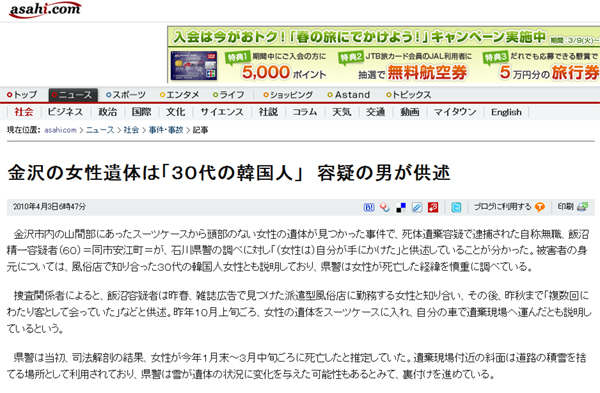Image resolution: width=600 pixels, height=393 pixels.
Task: Open the エンタメ tab
Action: (x=179, y=95)
